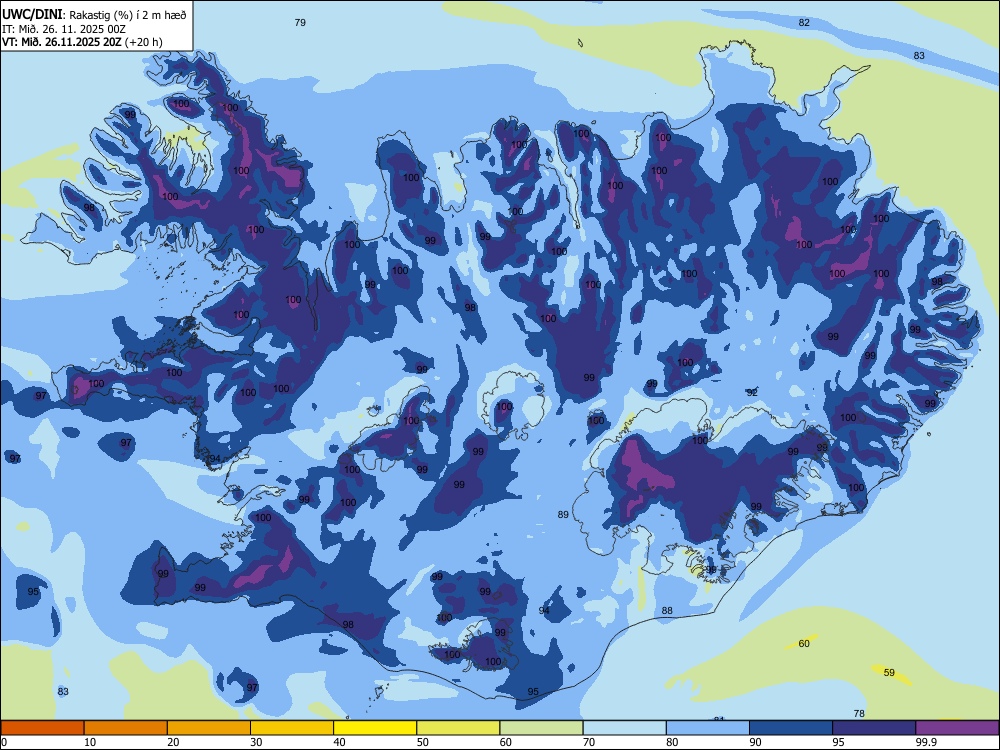The image size is (1000, 750).
Task: Pick the indigo 95–99.9 legend swatch
Action: pos(874,728)
